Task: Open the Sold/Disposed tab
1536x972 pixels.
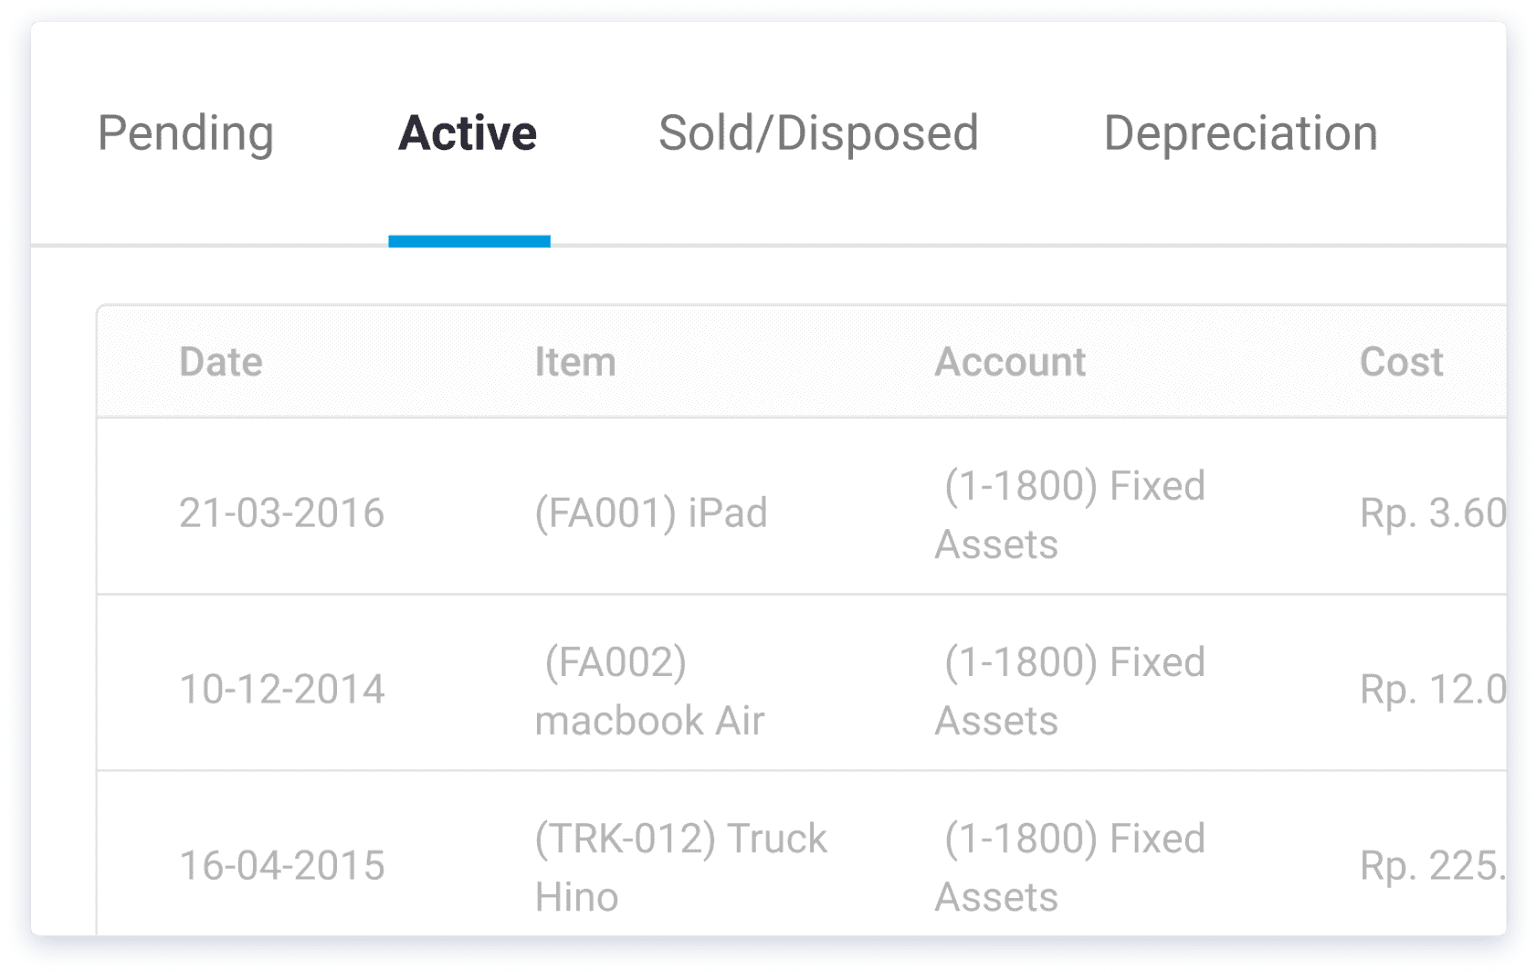Action: 818,133
